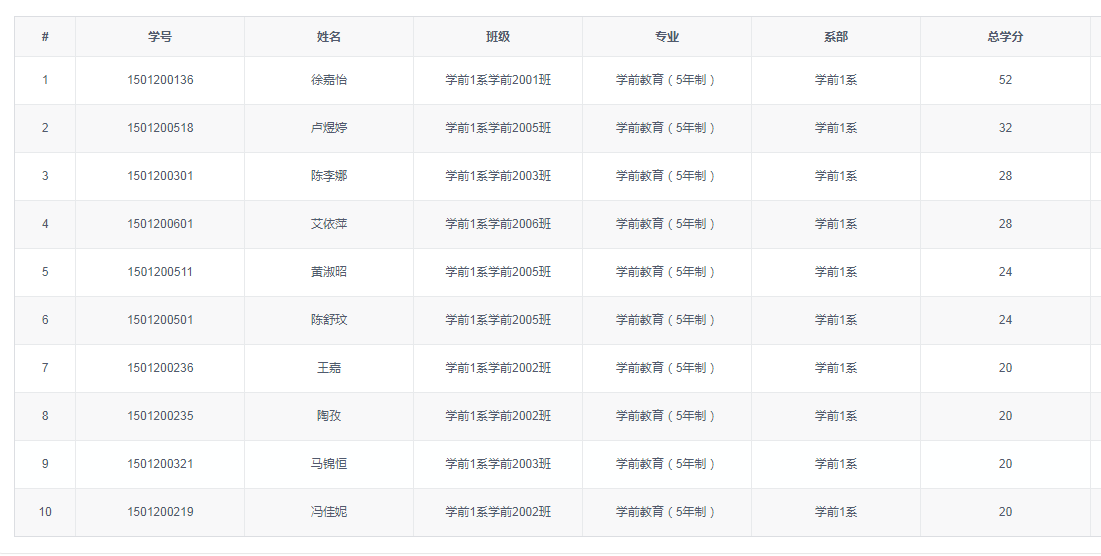Viewport: 1101px width, 556px height.
Task: Click the 姓名 column header
Action: tap(329, 37)
